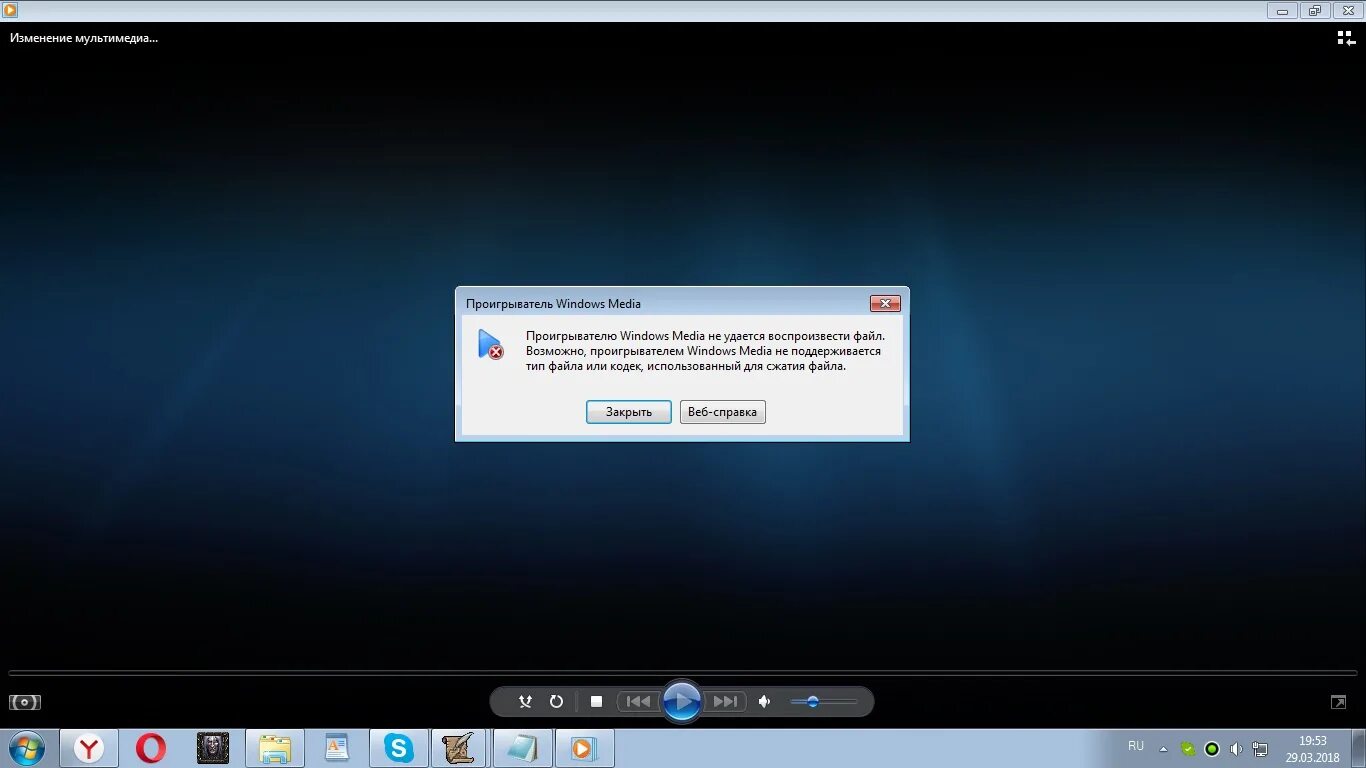
Task: Toggle repeat mode in the player controls
Action: tap(557, 702)
